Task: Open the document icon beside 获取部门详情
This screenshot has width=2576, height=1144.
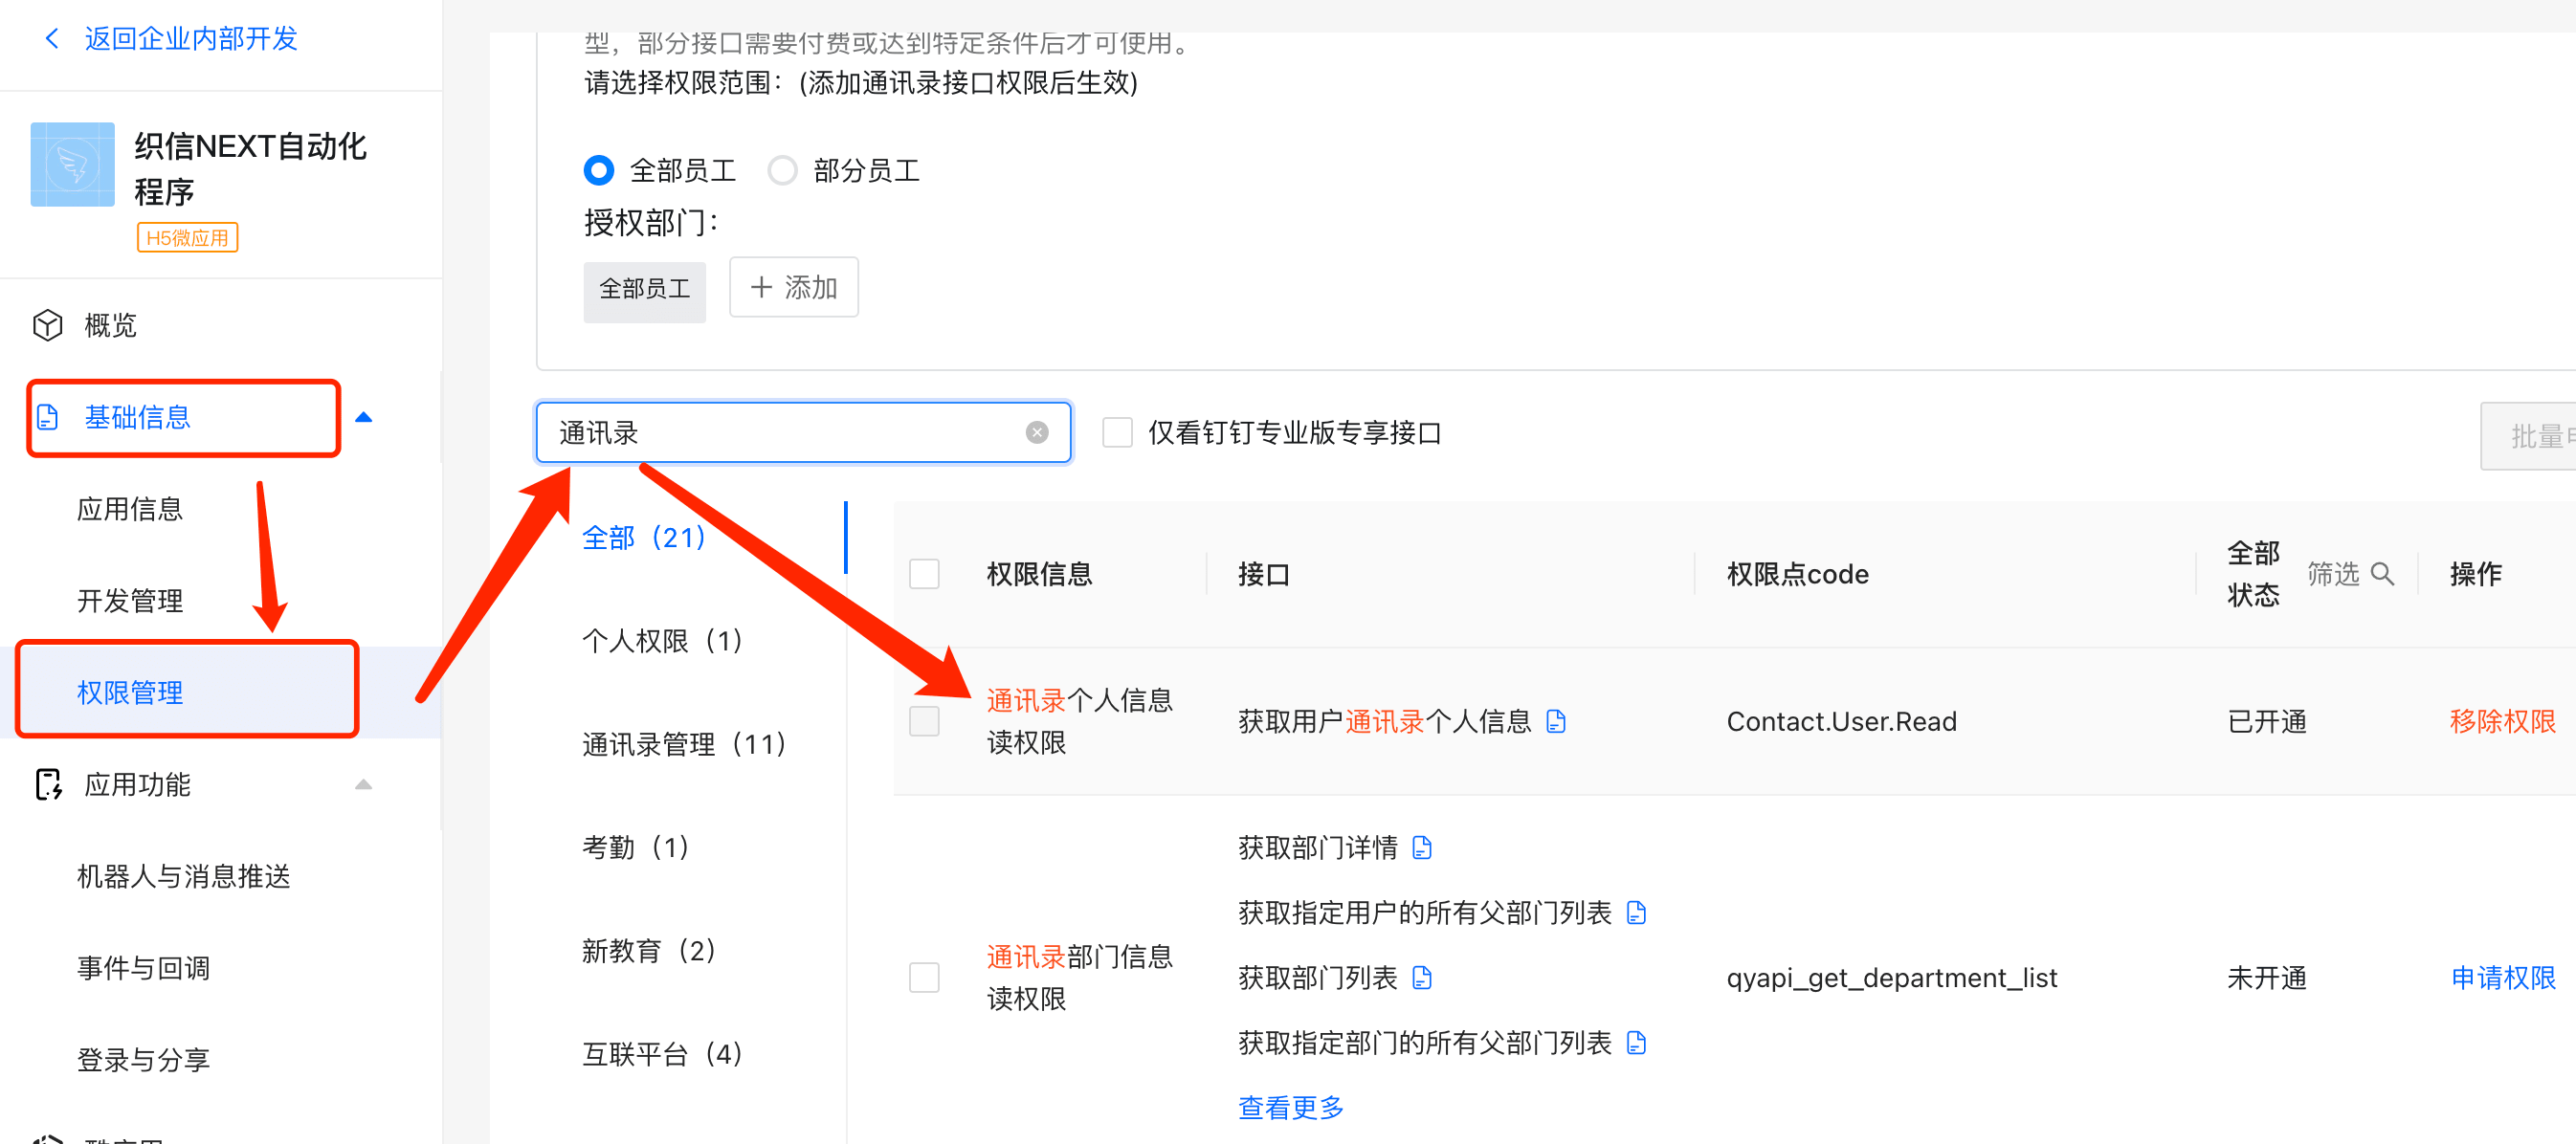Action: tap(1422, 848)
